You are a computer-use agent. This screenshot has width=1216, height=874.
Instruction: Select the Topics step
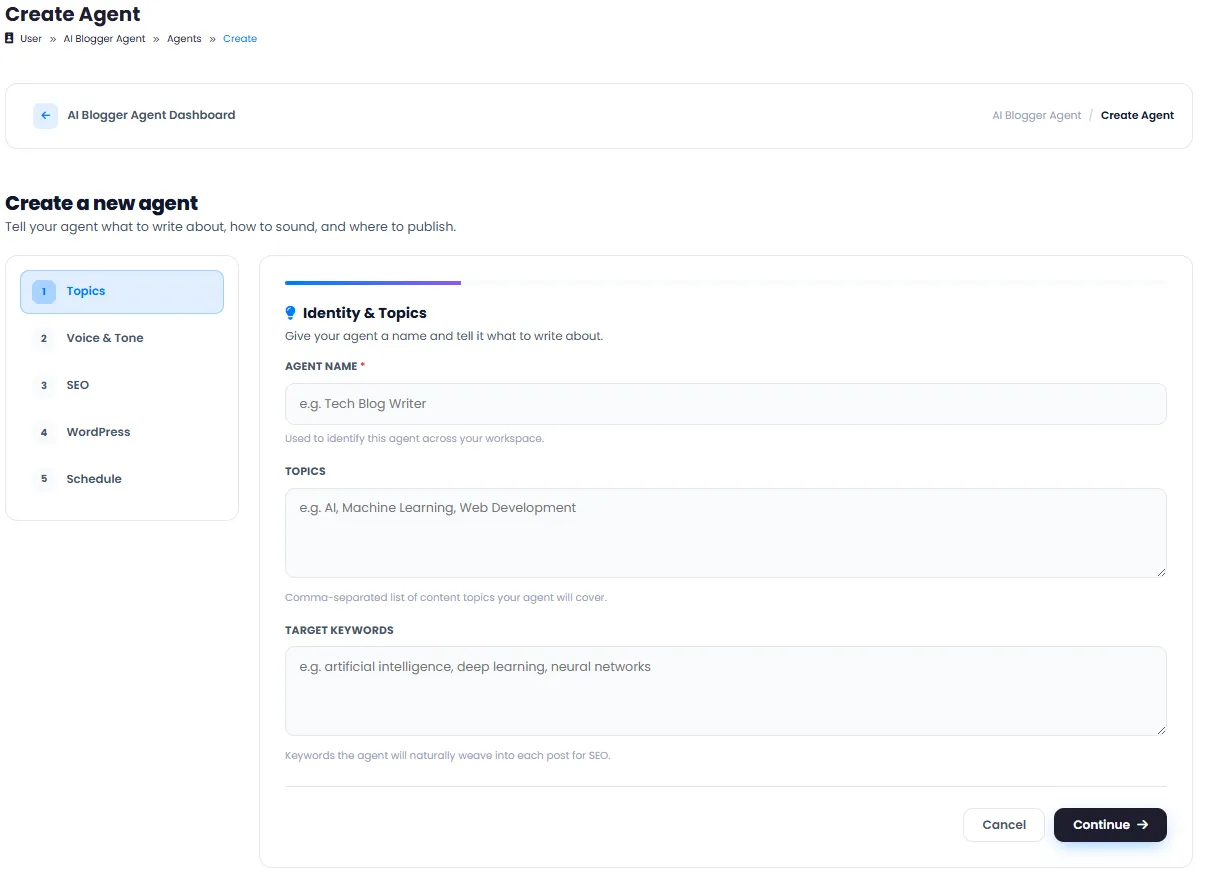122,292
